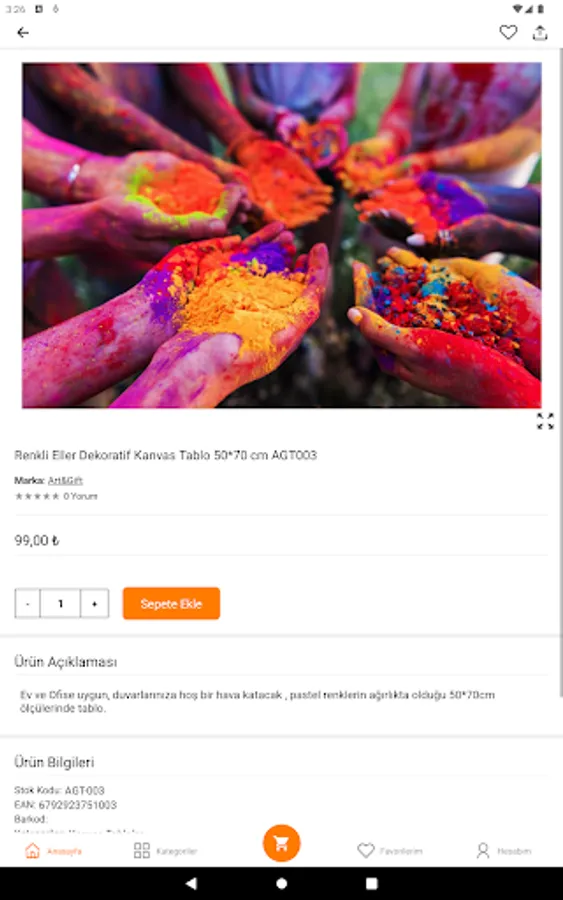Go to Anasayfa home icon
563x900 pixels.
tap(33, 851)
